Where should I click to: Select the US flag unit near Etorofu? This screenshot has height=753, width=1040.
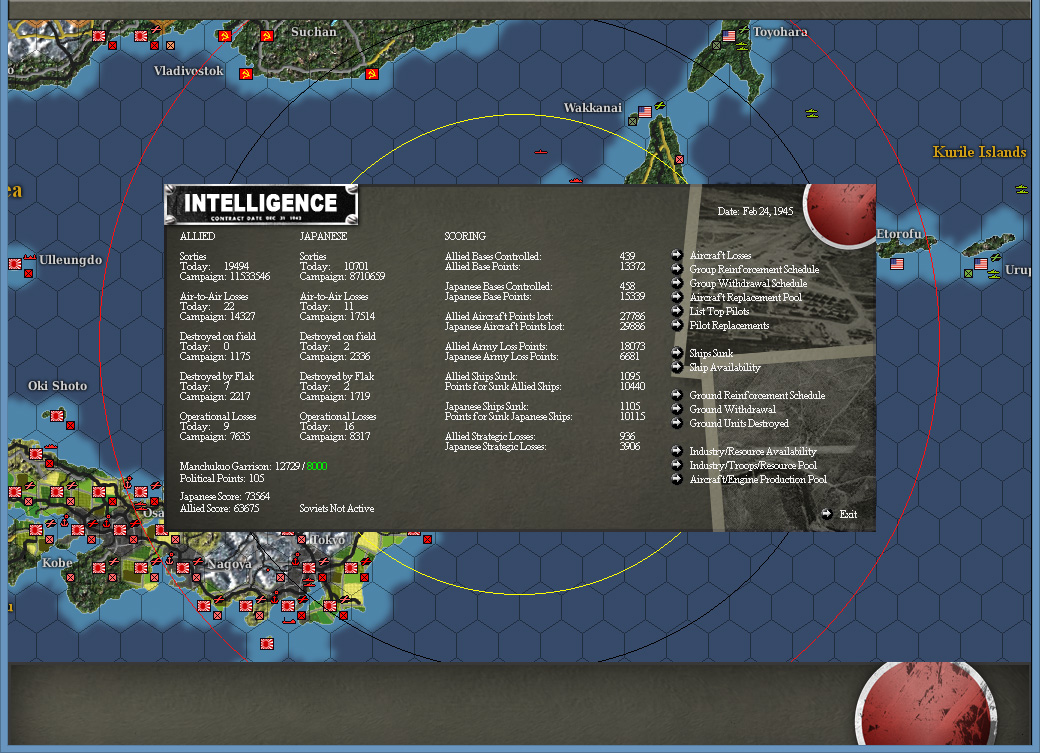897,263
